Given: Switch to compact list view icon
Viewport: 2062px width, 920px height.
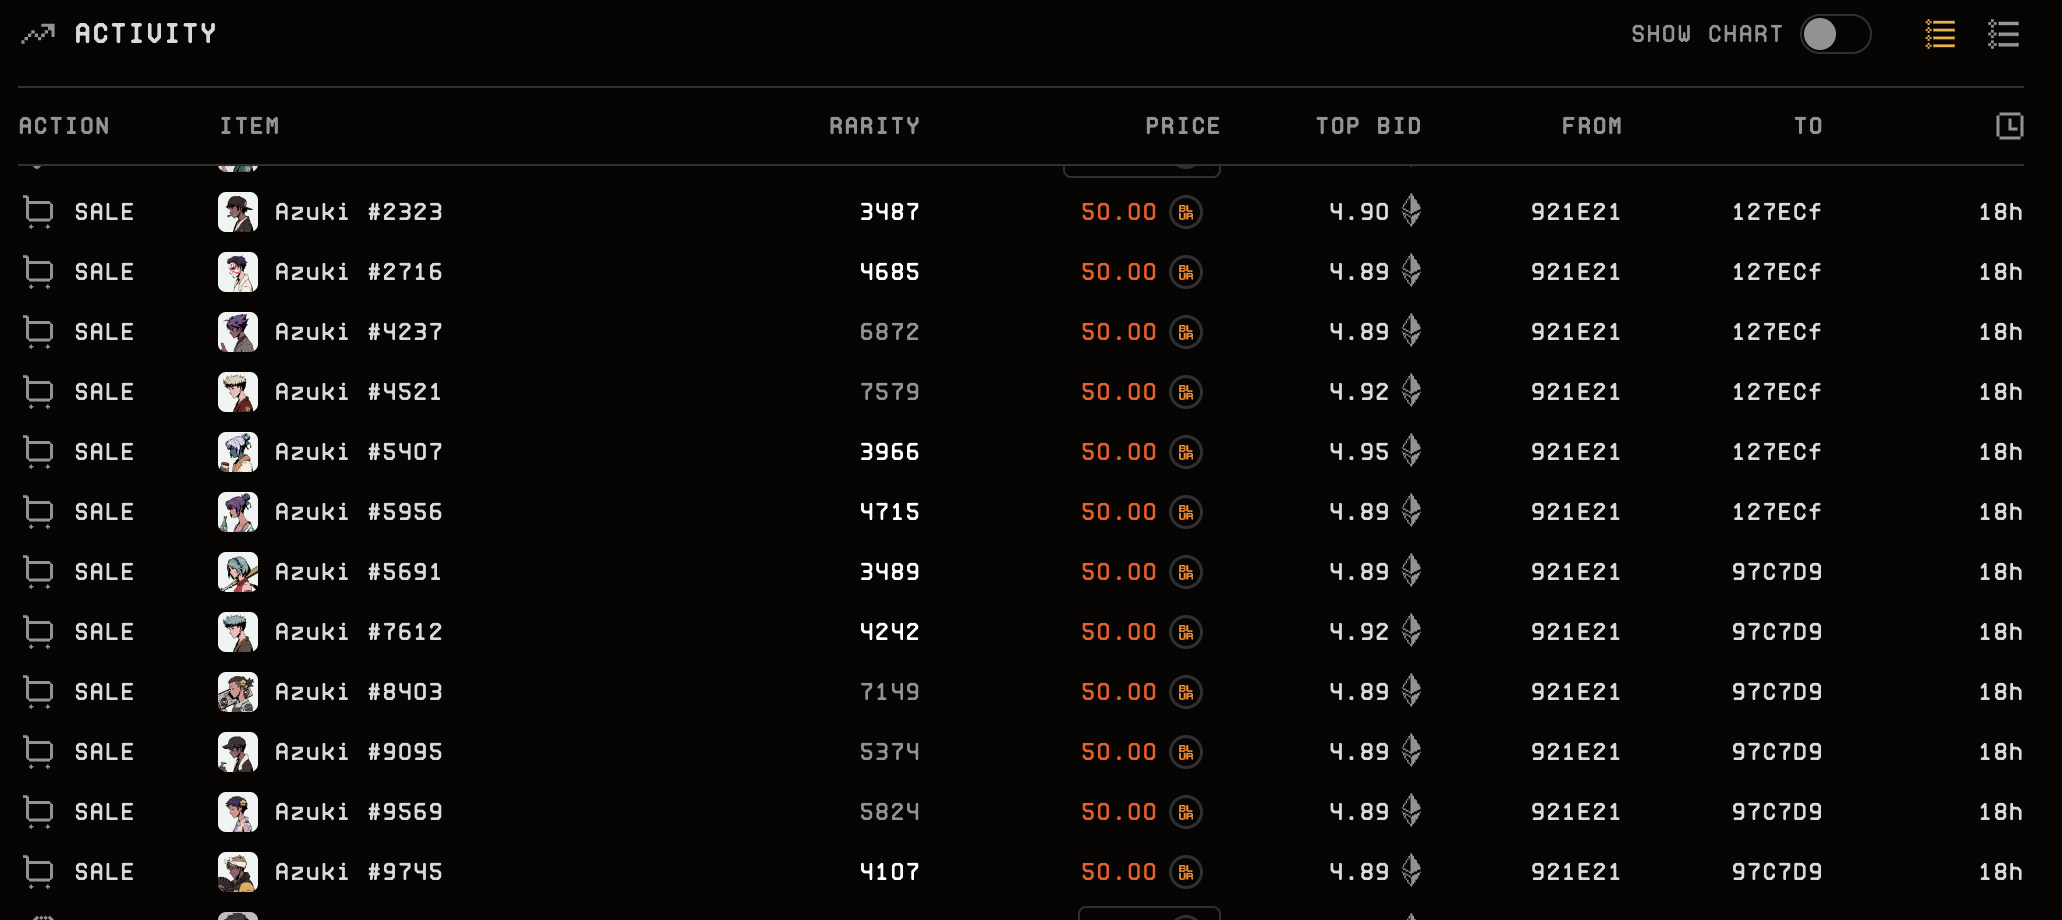Looking at the screenshot, I should tap(1940, 34).
